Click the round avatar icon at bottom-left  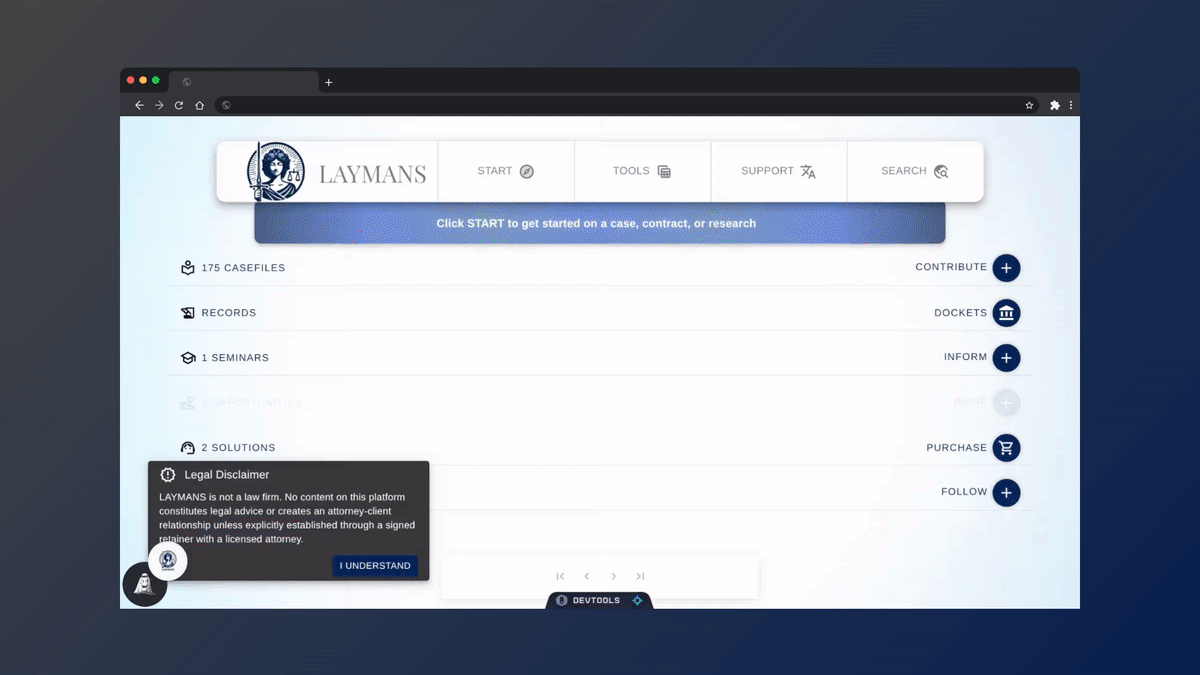click(145, 584)
